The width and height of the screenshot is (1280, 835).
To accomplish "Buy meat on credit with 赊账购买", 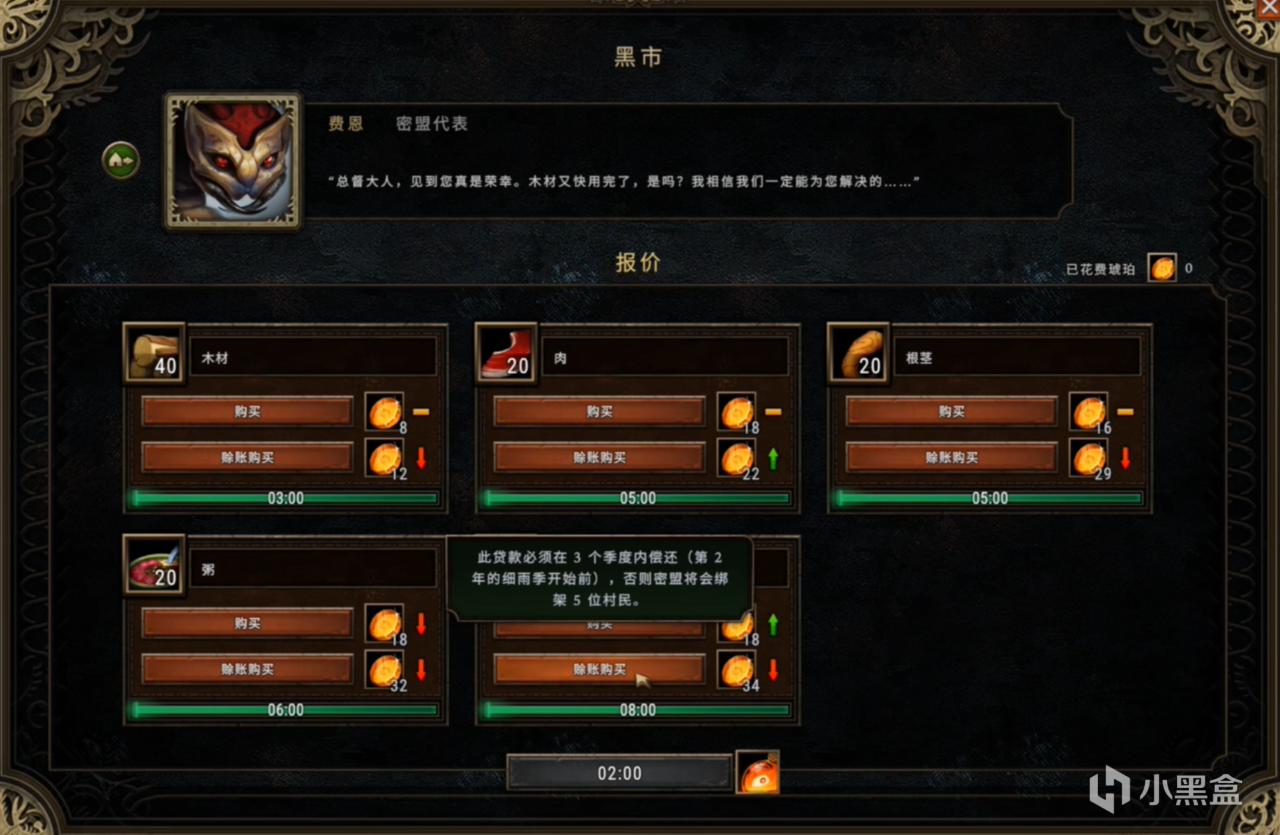I will (599, 457).
